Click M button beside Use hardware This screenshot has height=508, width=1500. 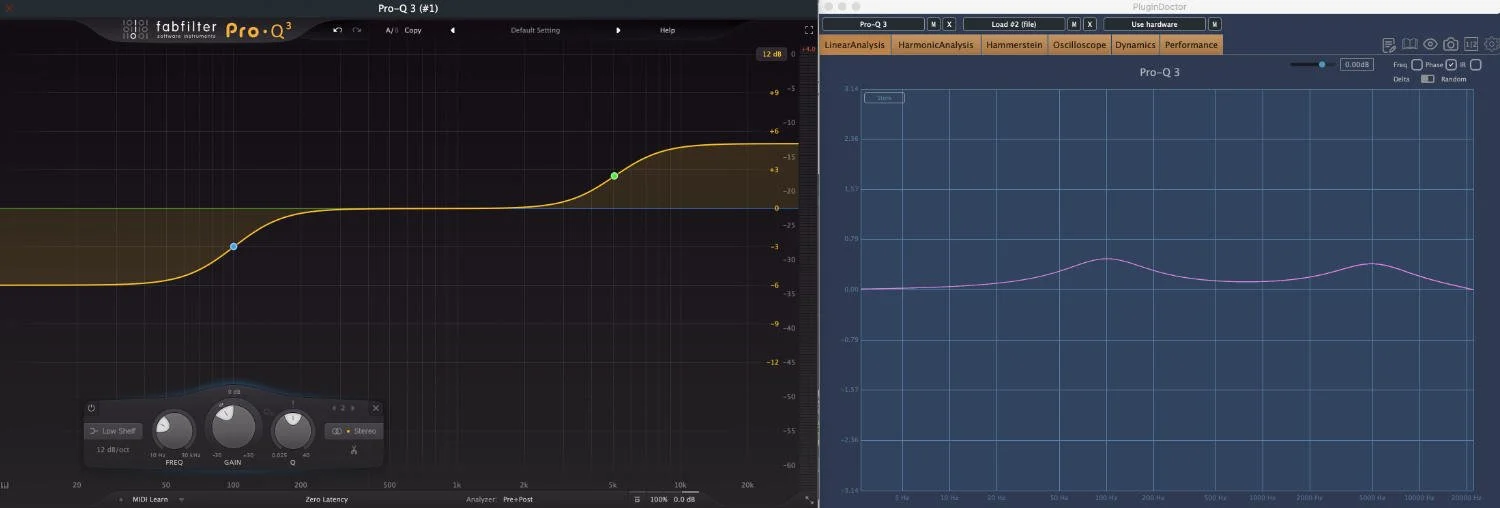click(1215, 24)
